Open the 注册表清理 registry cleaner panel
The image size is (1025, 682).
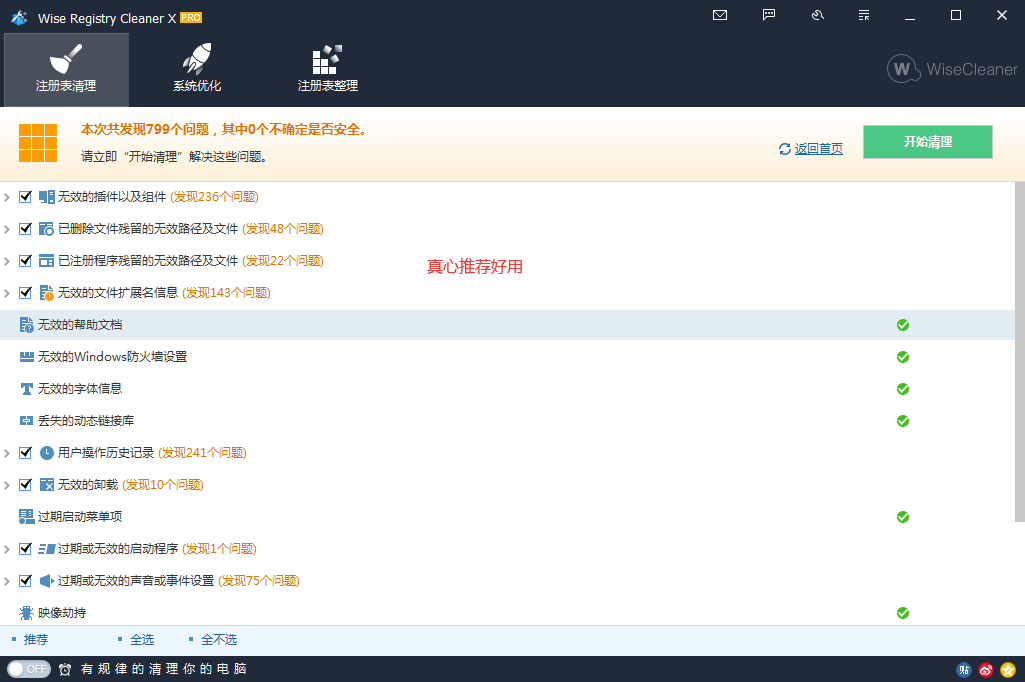[65, 68]
